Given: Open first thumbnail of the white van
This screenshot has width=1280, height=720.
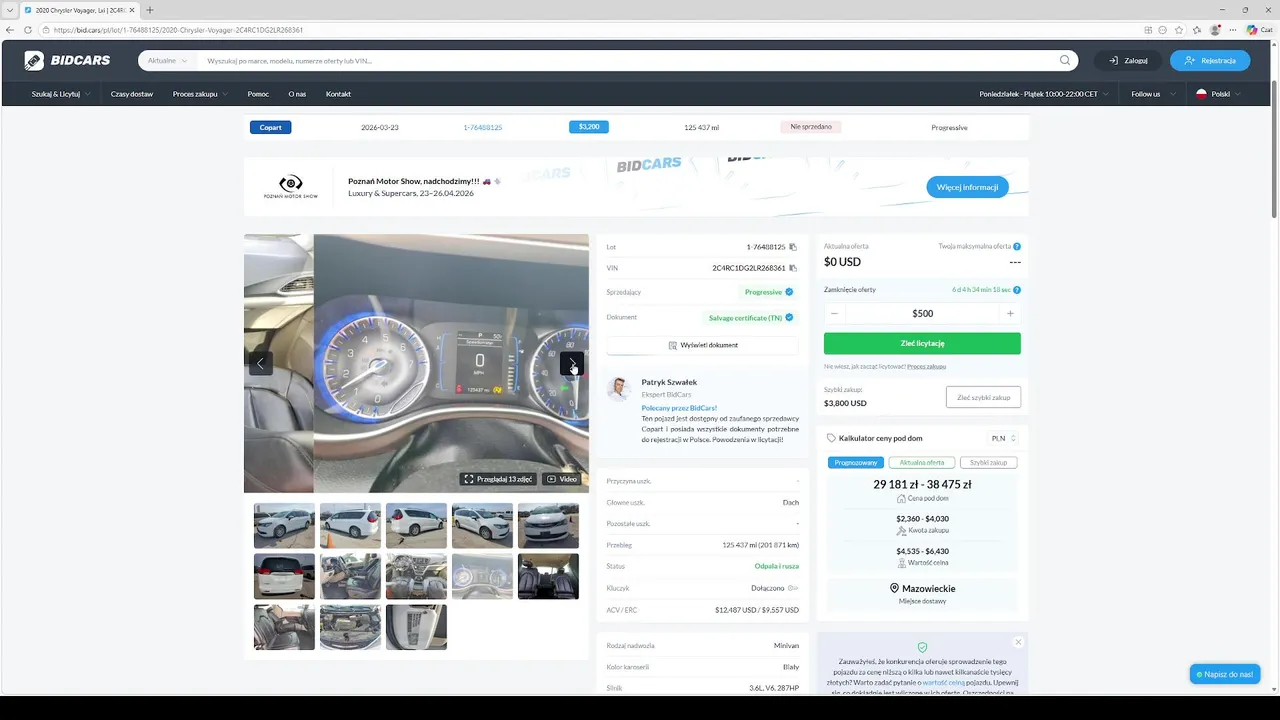Looking at the screenshot, I should [284, 526].
